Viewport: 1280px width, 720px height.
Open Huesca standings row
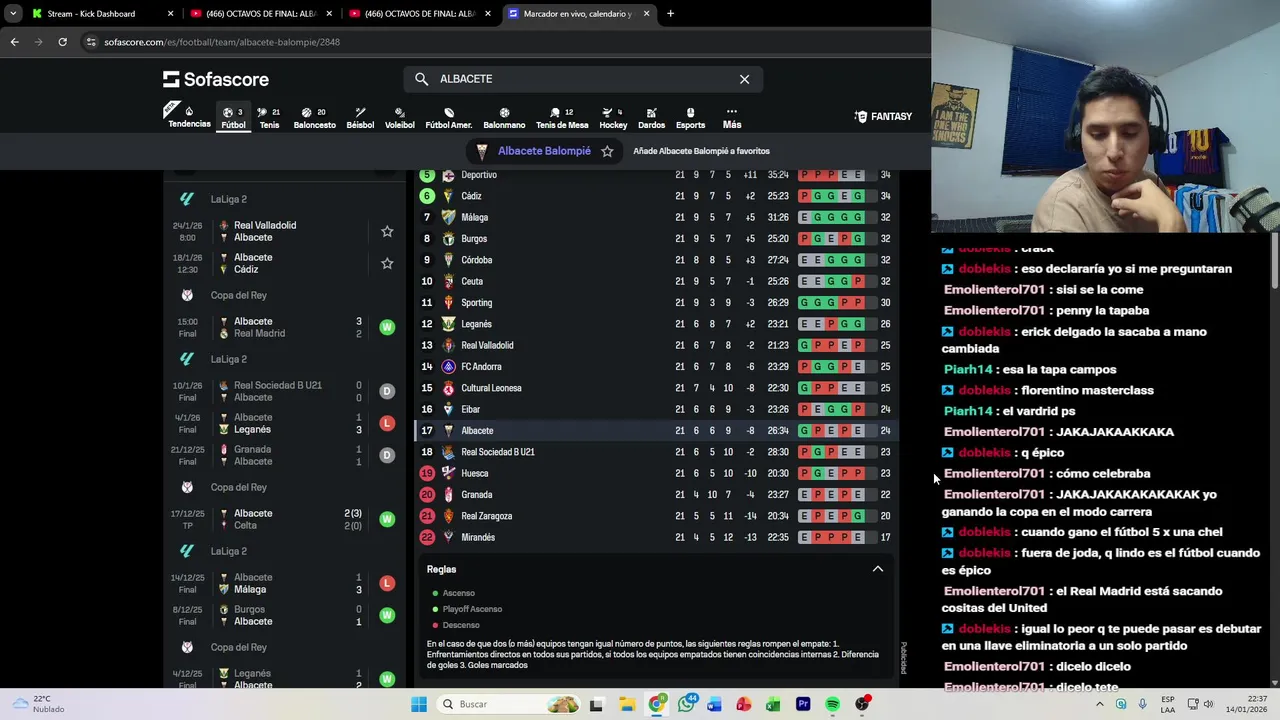[656, 473]
